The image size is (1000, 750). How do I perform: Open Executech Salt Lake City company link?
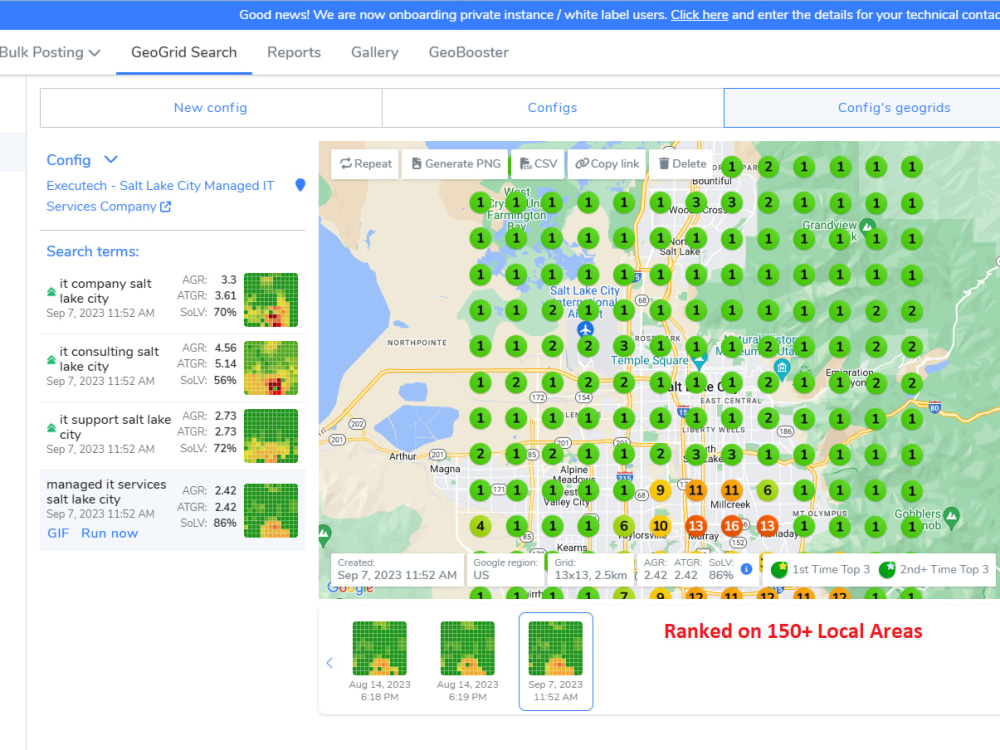coord(160,196)
